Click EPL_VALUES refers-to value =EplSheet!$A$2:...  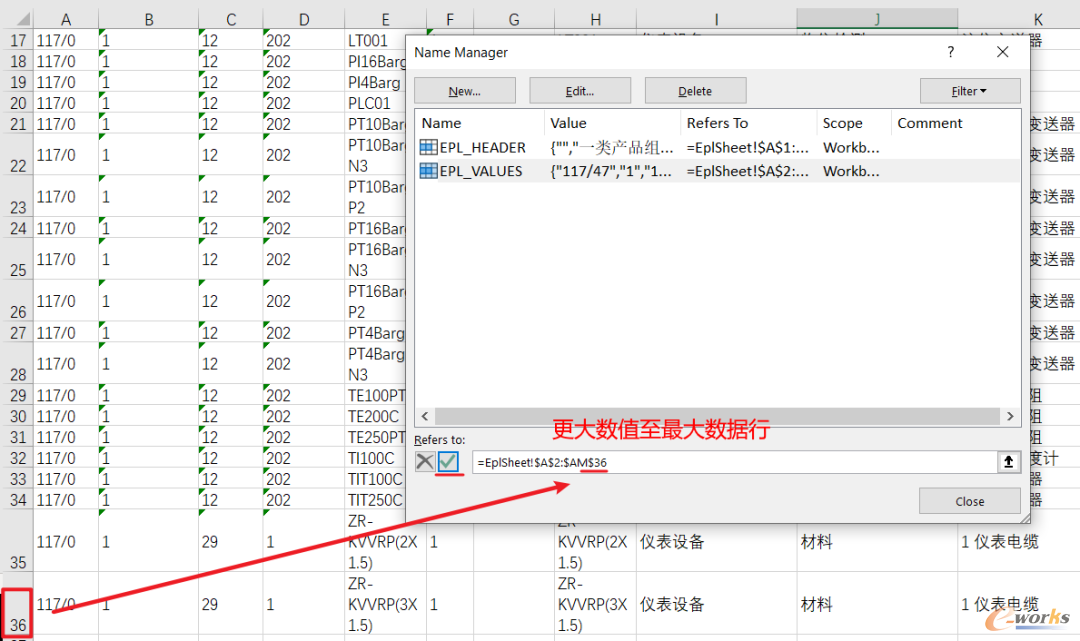coord(747,171)
